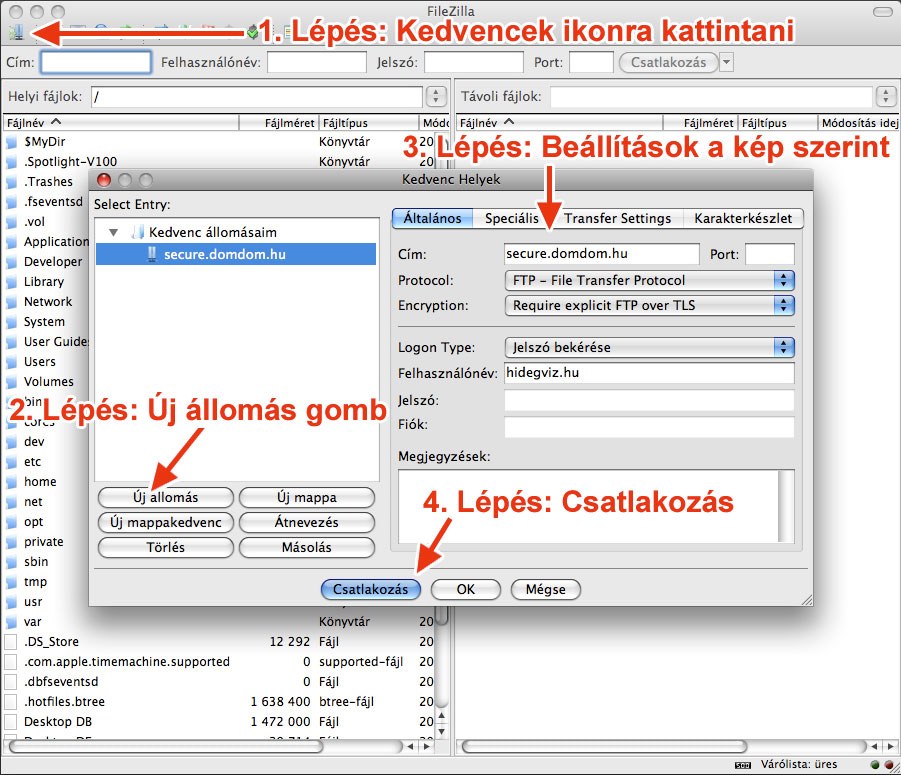Image resolution: width=901 pixels, height=775 pixels.
Task: Click the quick connect Csatlakozás button
Action: click(x=668, y=62)
